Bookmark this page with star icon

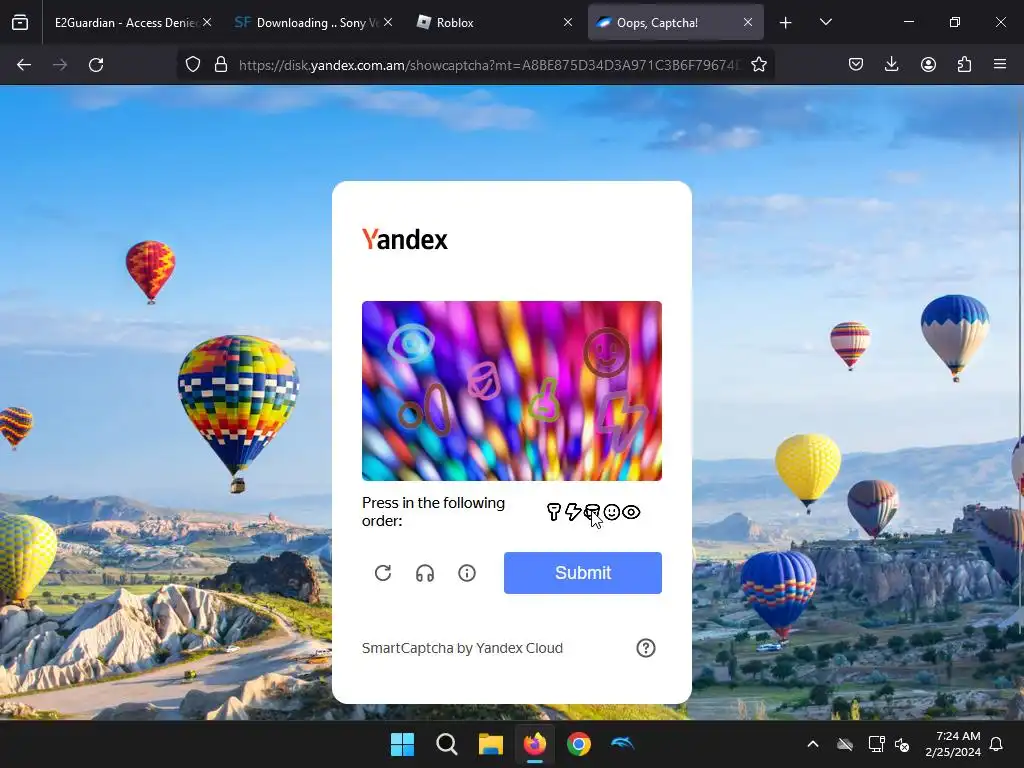pyautogui.click(x=758, y=65)
